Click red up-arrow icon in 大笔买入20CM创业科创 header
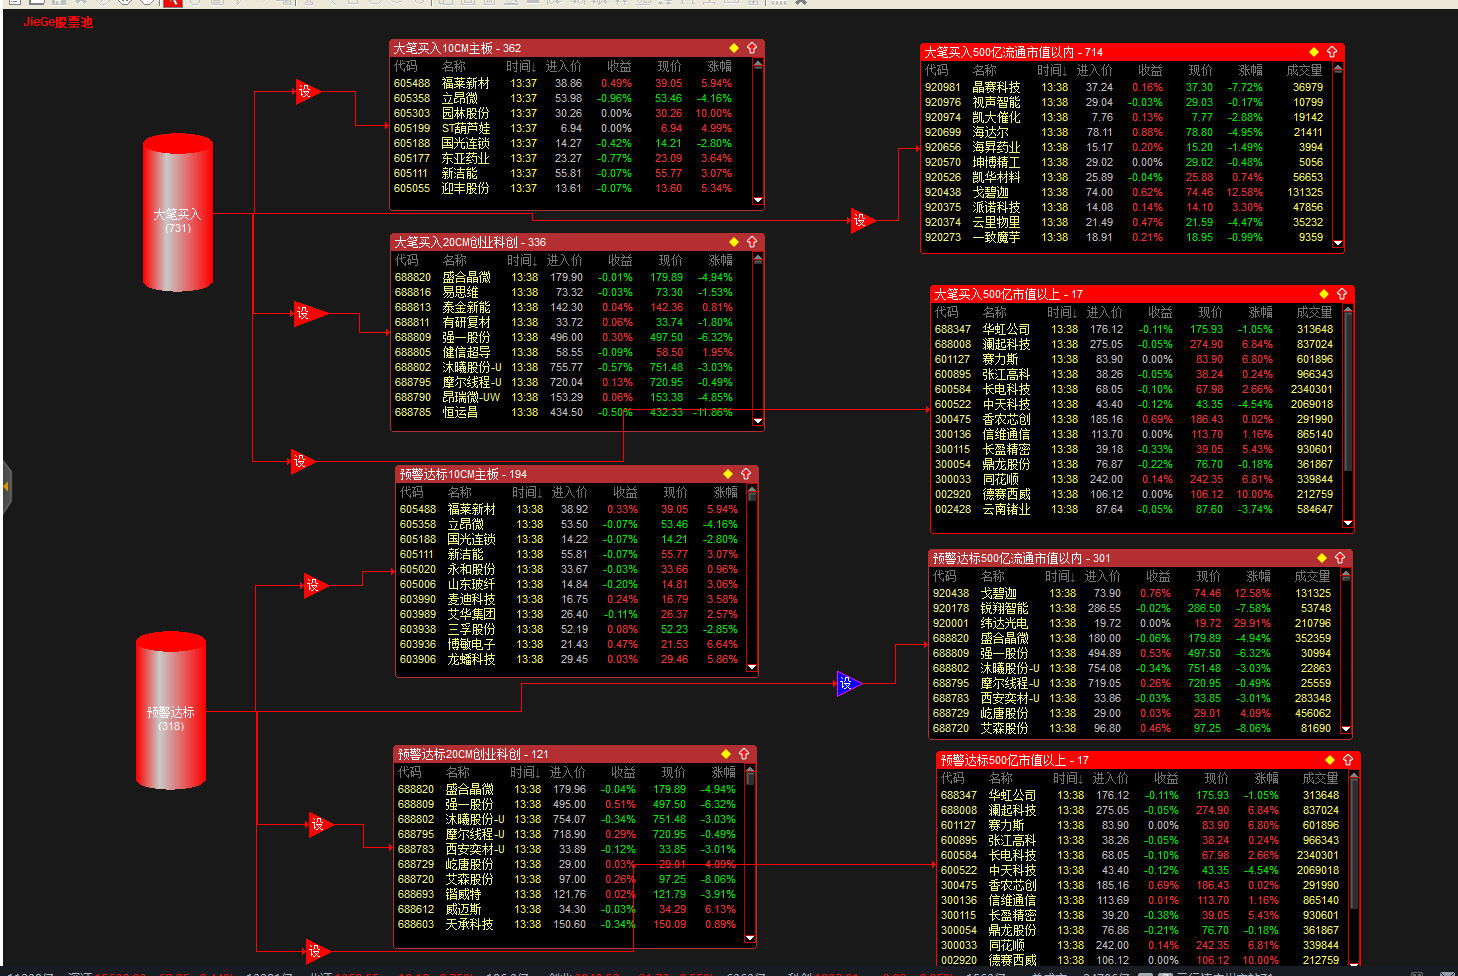Viewport: 1458px width, 976px height. point(752,242)
